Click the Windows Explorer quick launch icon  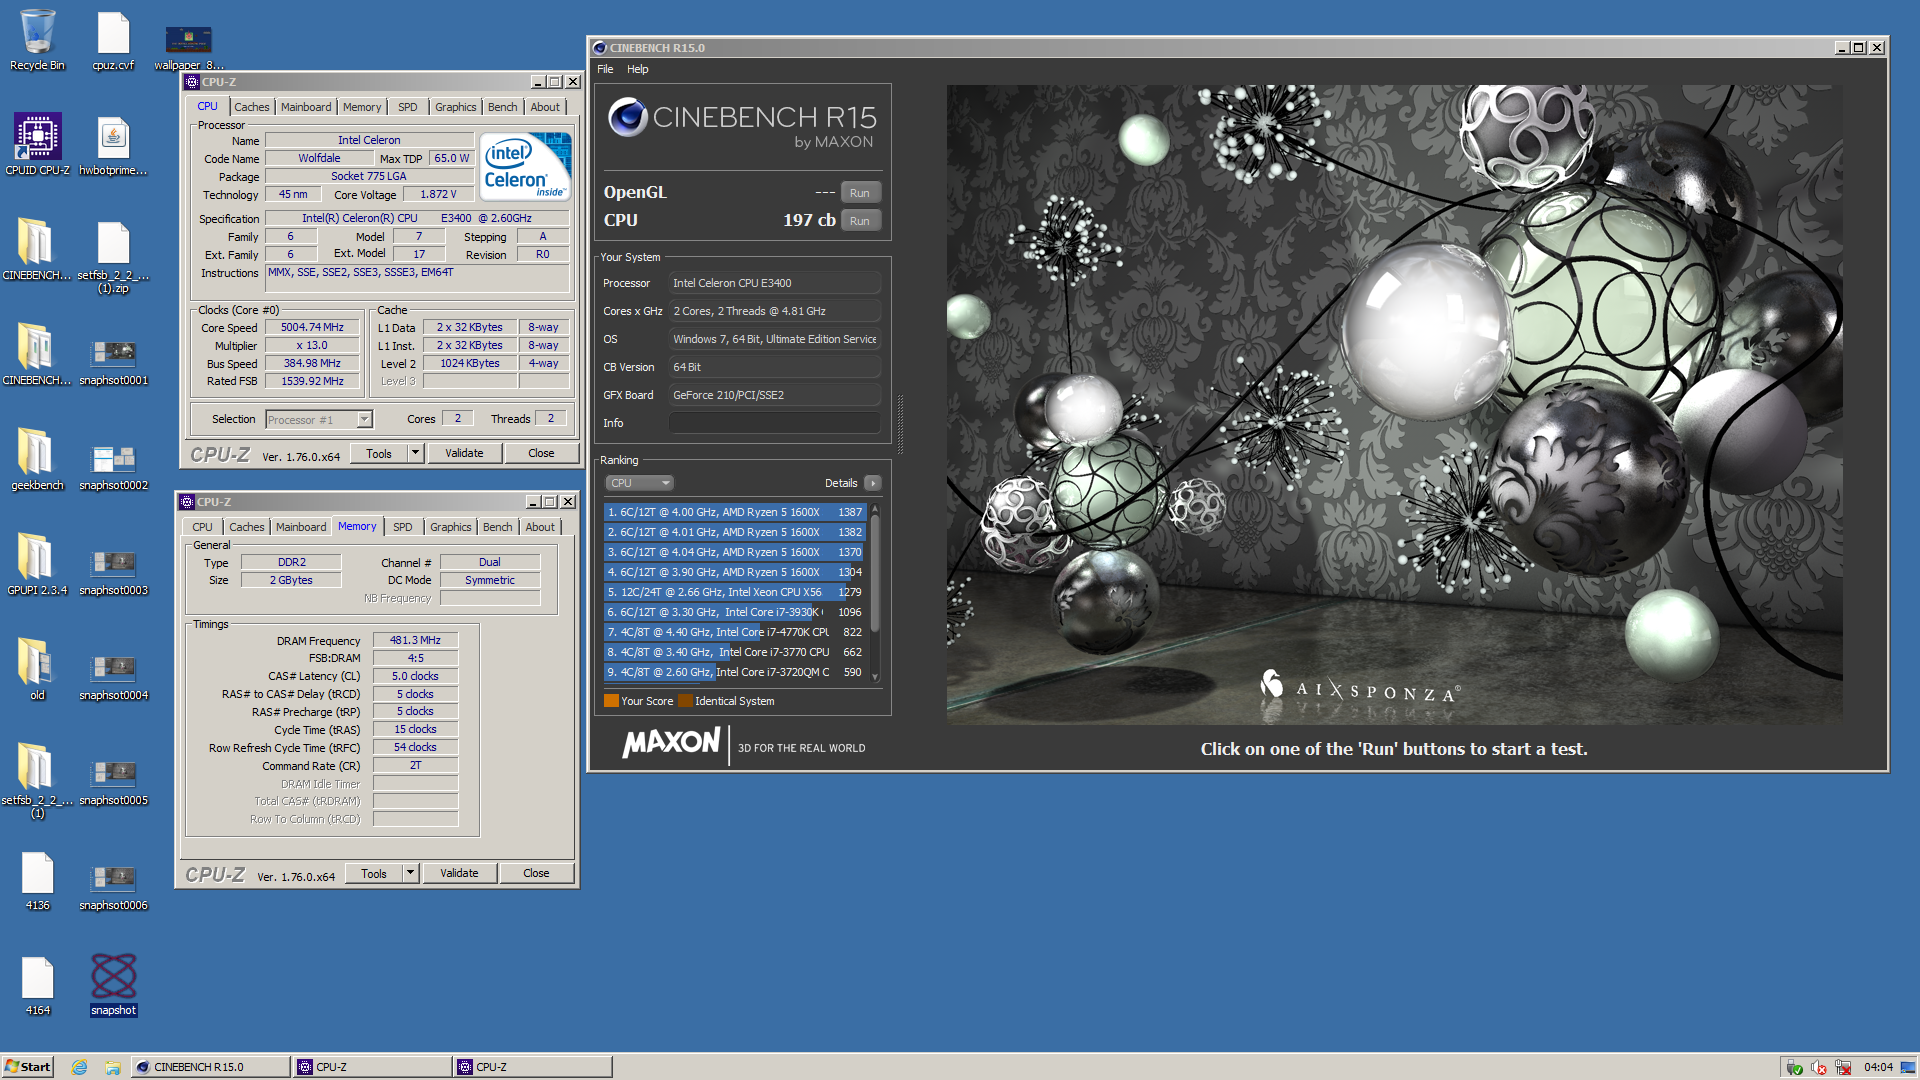coord(113,1067)
